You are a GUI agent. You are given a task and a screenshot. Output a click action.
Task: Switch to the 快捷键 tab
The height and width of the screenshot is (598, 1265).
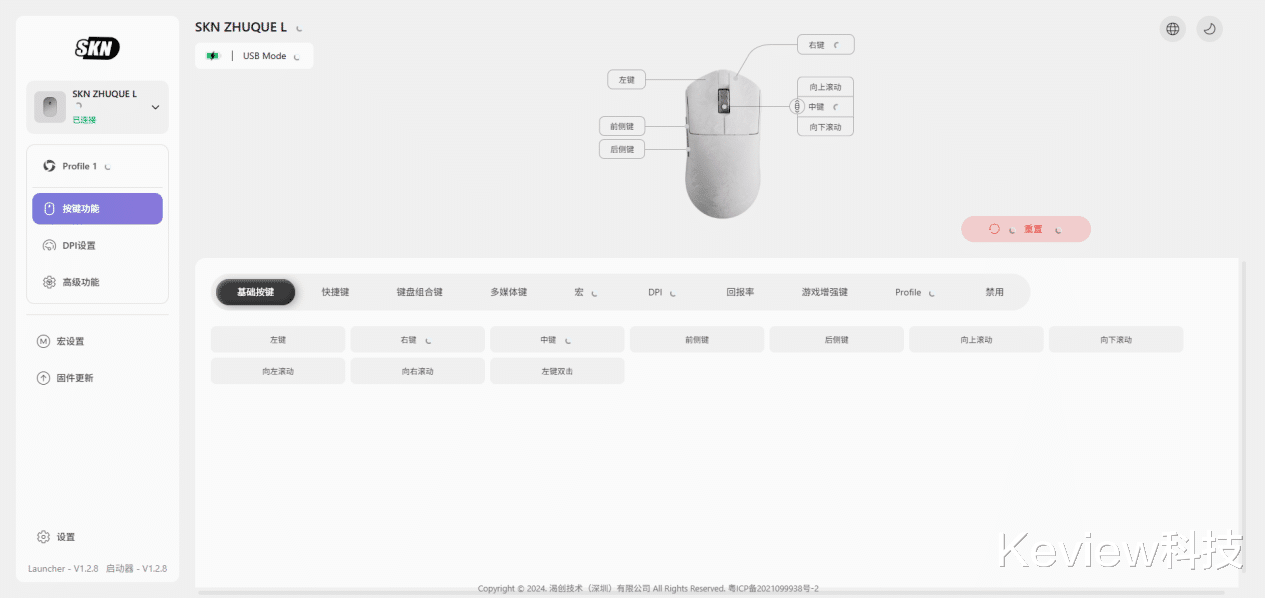click(335, 292)
